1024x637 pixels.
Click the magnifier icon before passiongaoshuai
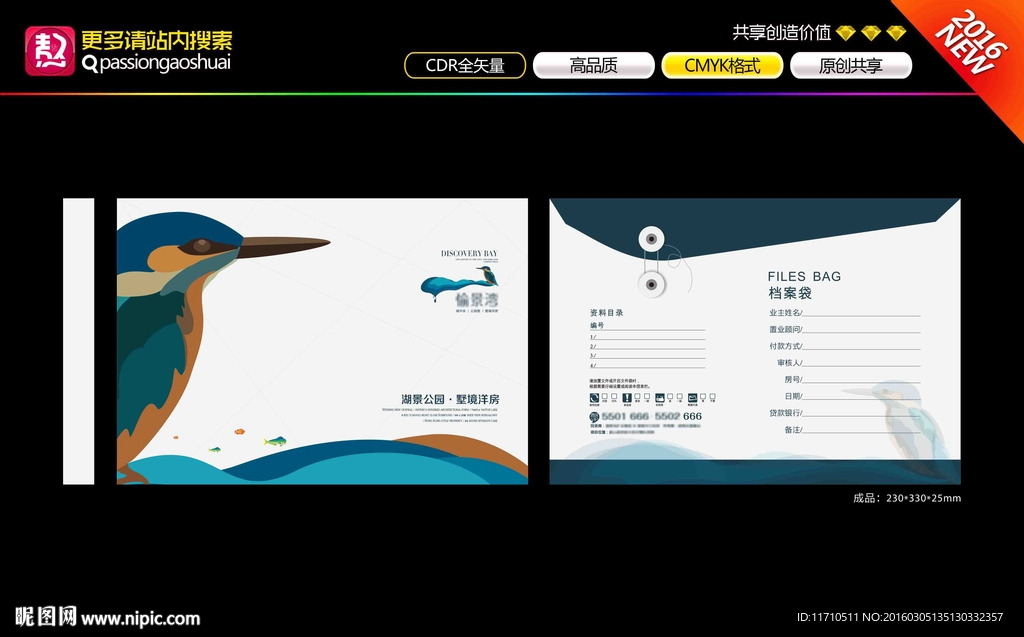[x=89, y=63]
